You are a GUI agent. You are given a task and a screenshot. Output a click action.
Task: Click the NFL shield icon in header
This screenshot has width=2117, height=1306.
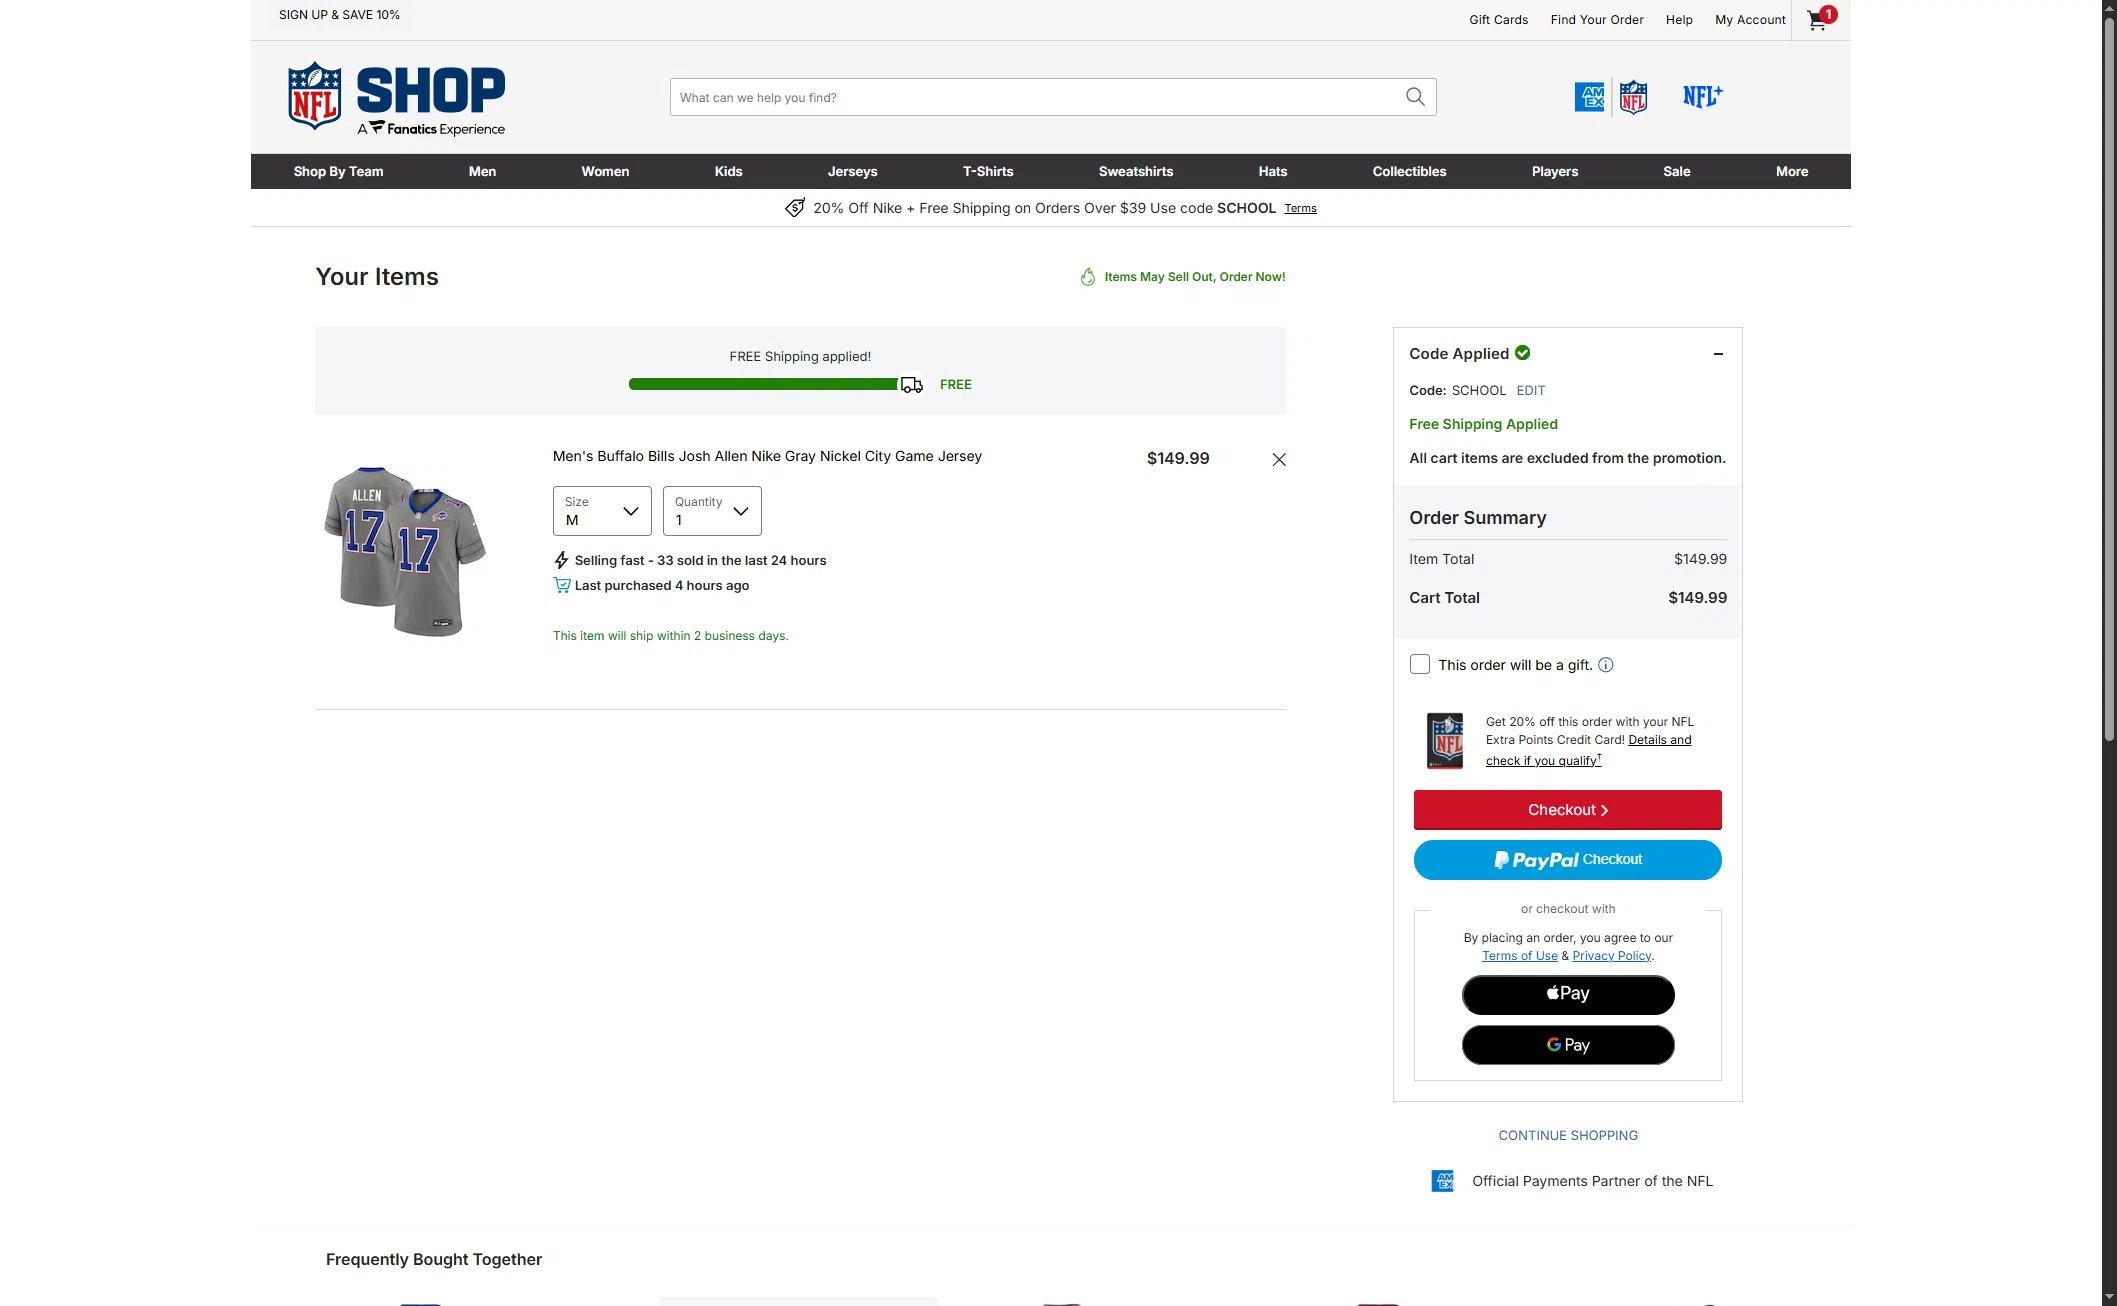(x=1634, y=97)
